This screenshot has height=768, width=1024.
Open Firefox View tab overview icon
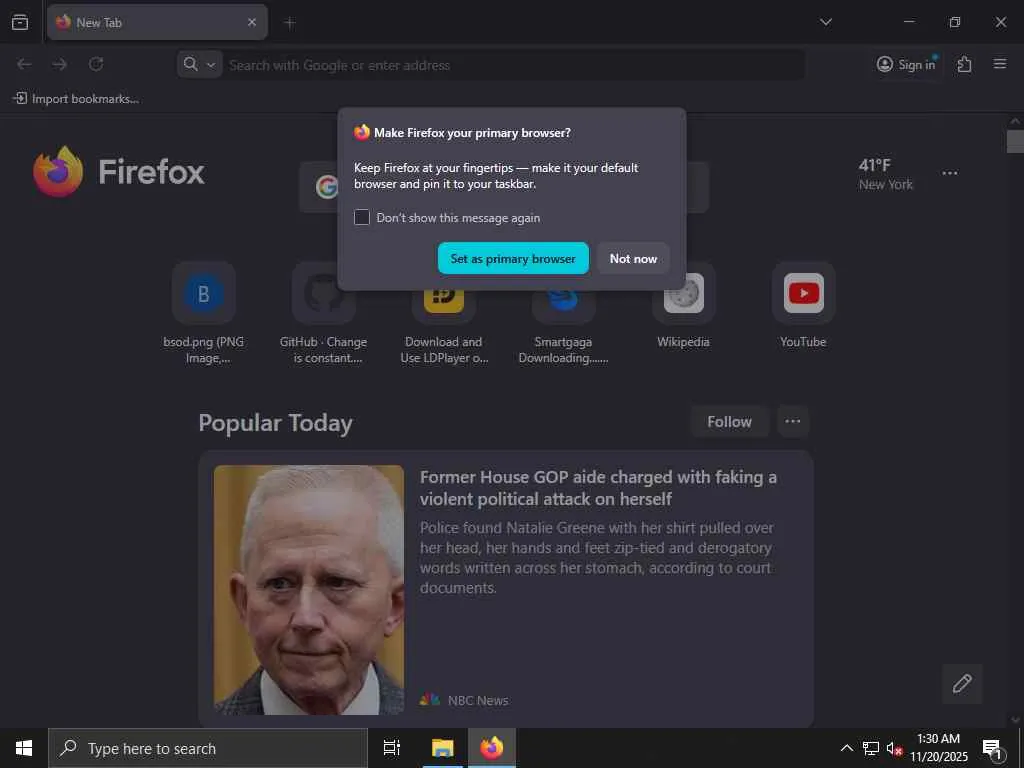(x=20, y=22)
